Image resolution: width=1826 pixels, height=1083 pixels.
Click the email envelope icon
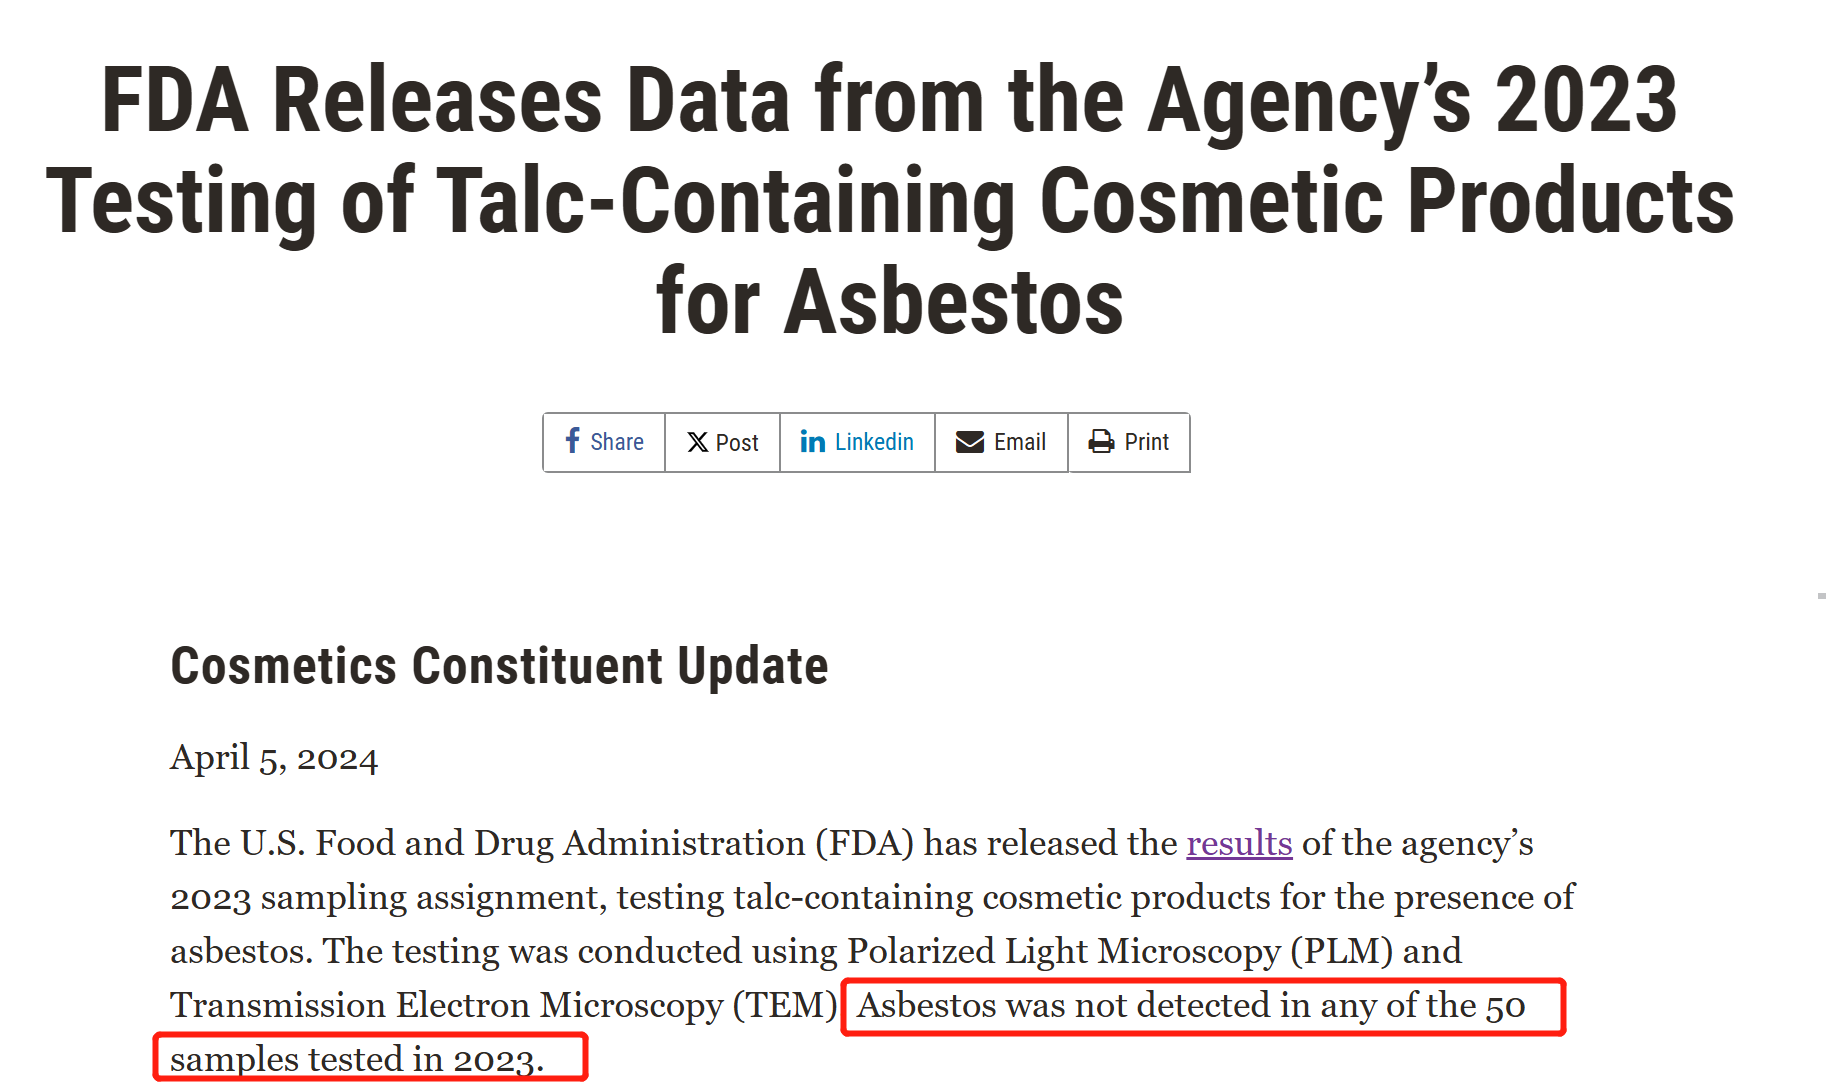point(969,442)
